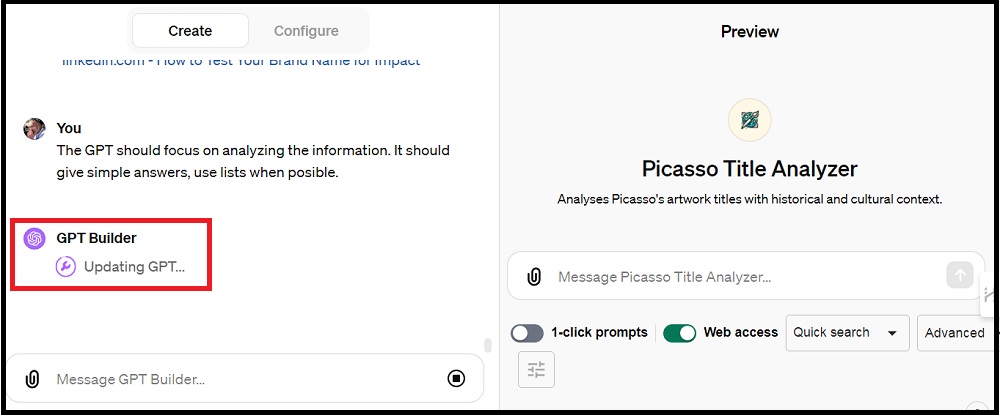
Task: Click the Quick search dropdown arrow
Action: click(x=892, y=333)
